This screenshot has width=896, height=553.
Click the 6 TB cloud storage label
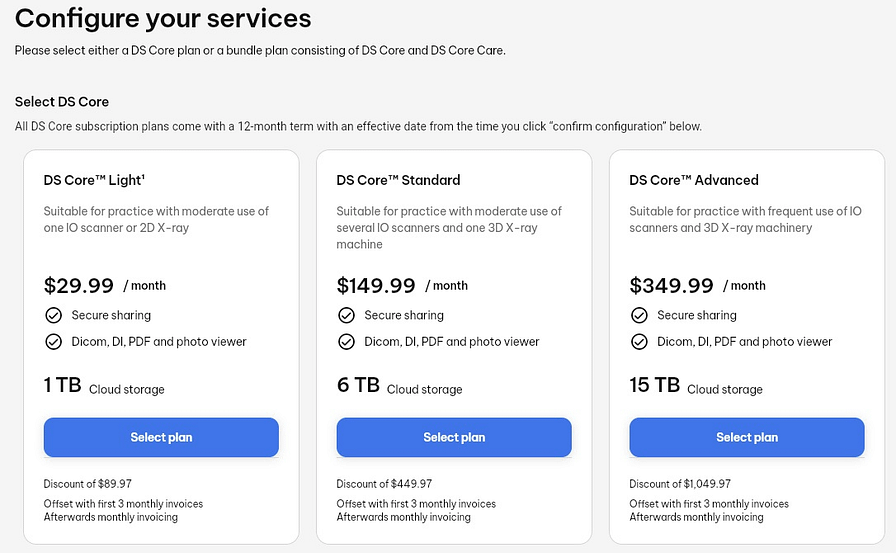(x=399, y=386)
